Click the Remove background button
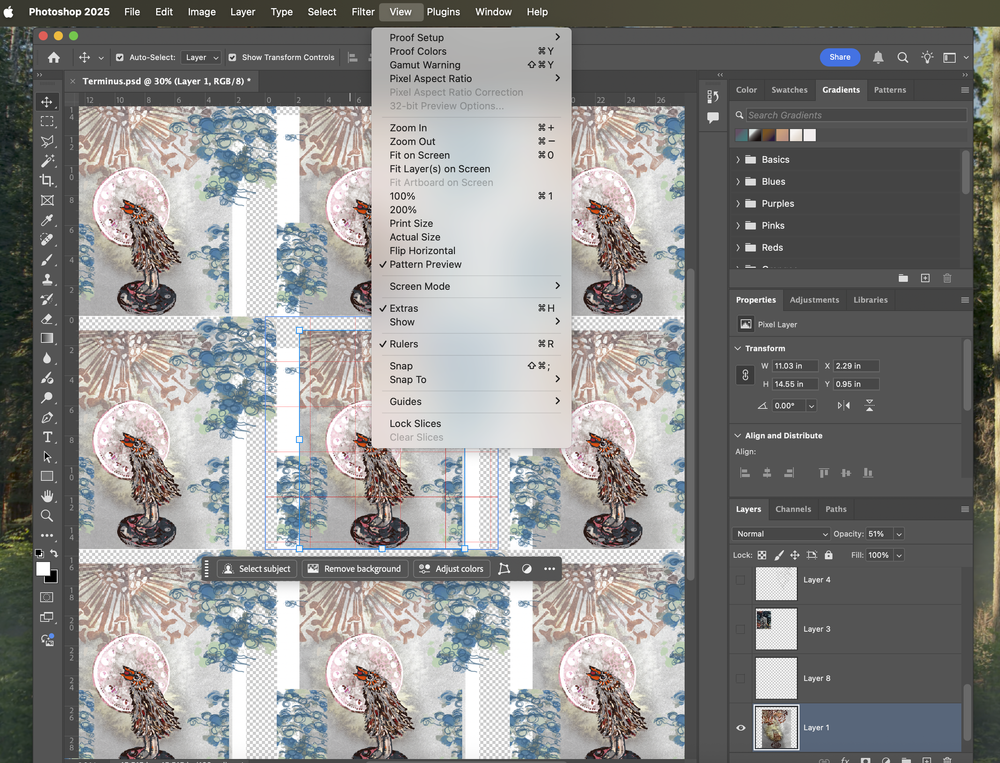This screenshot has height=763, width=1000. pyautogui.click(x=353, y=569)
